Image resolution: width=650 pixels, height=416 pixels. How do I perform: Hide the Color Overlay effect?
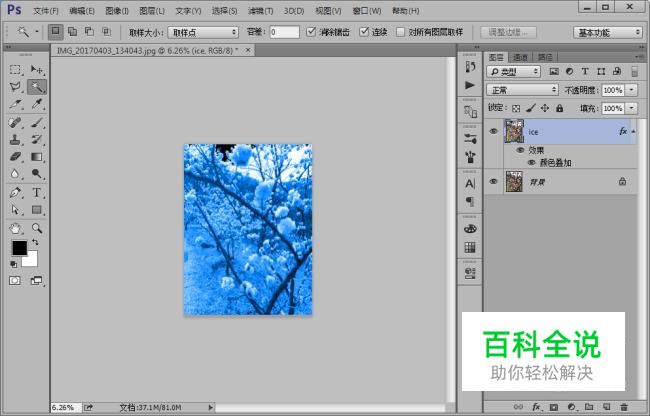tap(531, 163)
